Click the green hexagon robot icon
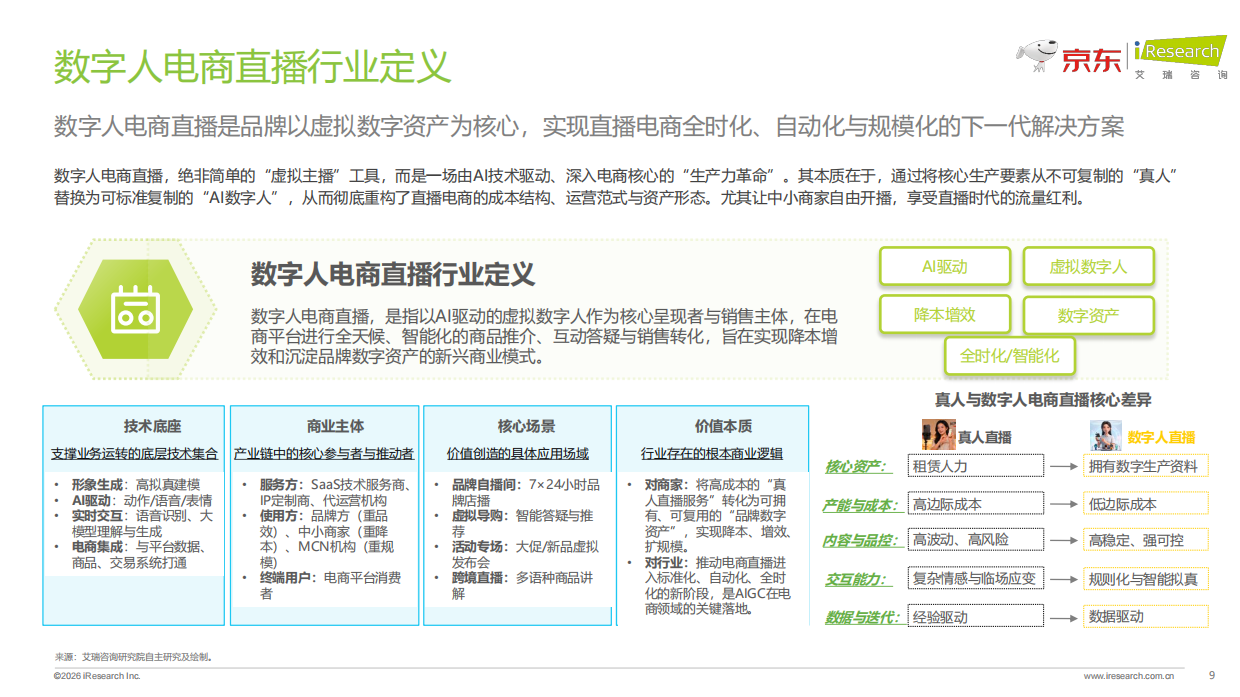The image size is (1240, 697). [137, 307]
